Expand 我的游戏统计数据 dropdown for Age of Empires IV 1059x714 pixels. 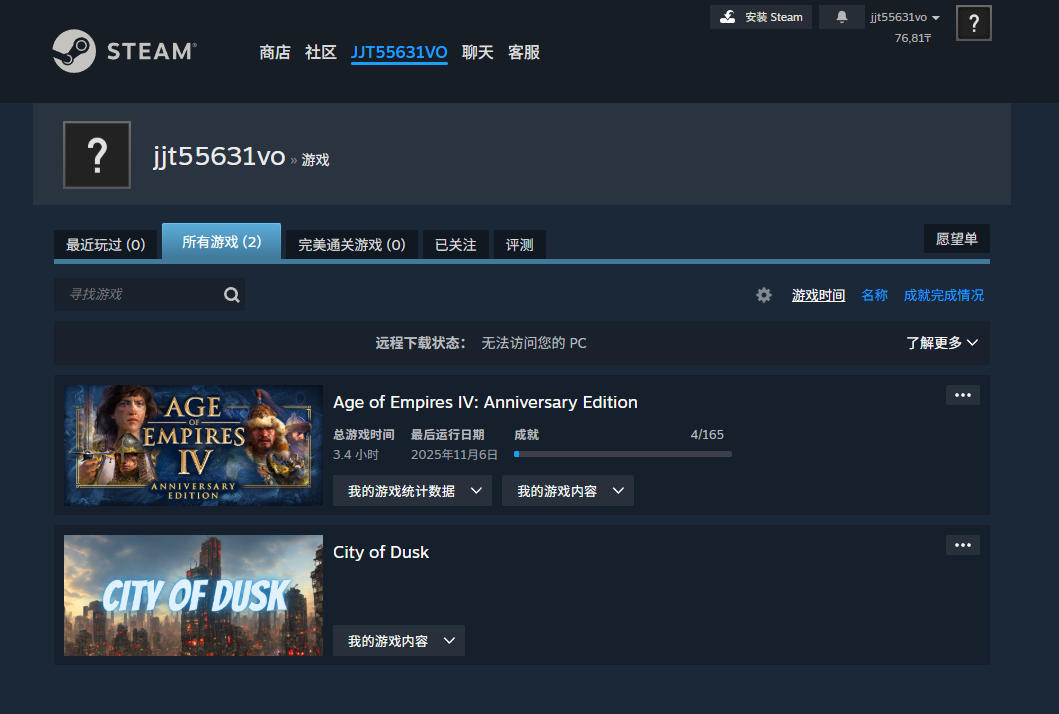(x=412, y=491)
